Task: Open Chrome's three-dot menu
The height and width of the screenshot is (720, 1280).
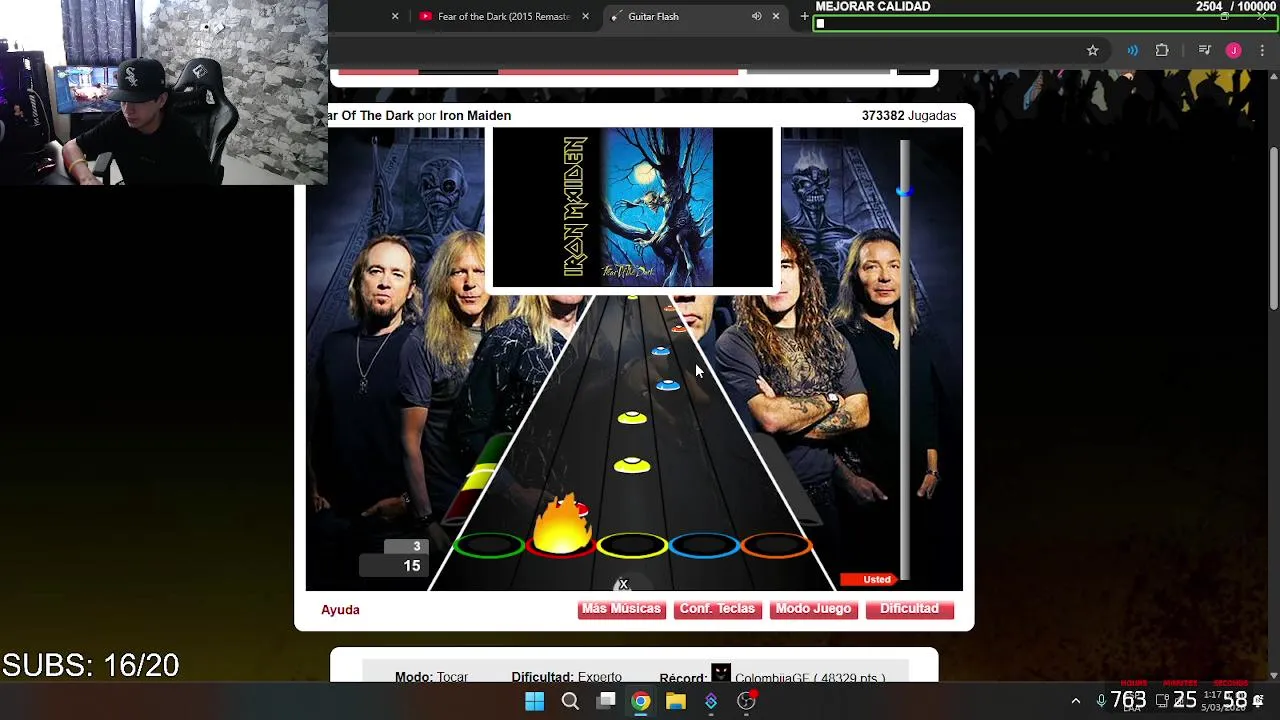Action: click(1261, 50)
